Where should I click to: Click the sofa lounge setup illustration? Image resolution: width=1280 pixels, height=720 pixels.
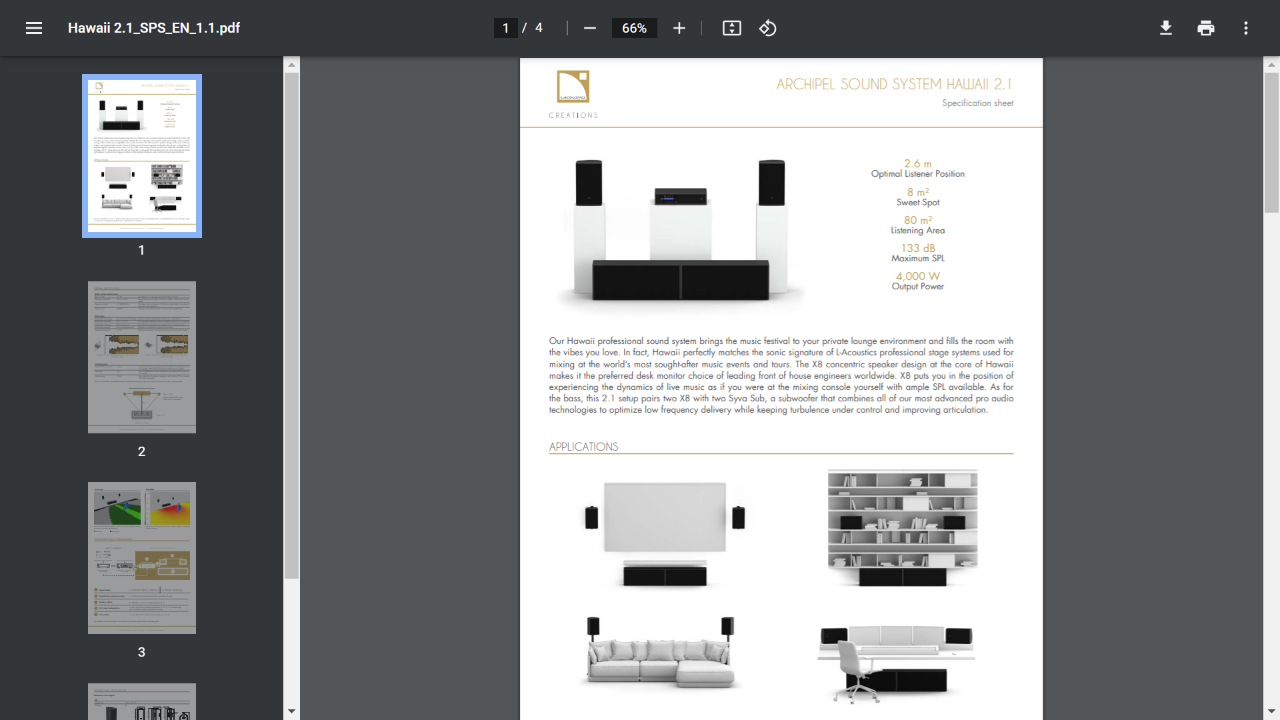[661, 653]
